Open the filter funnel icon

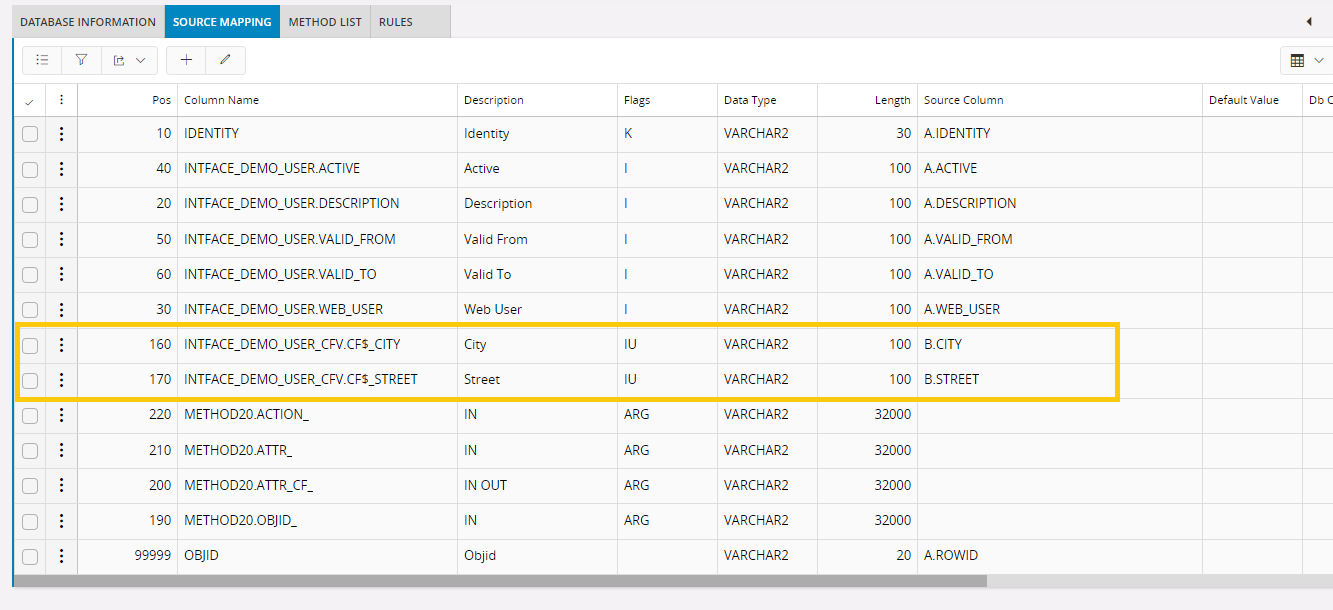click(x=81, y=60)
